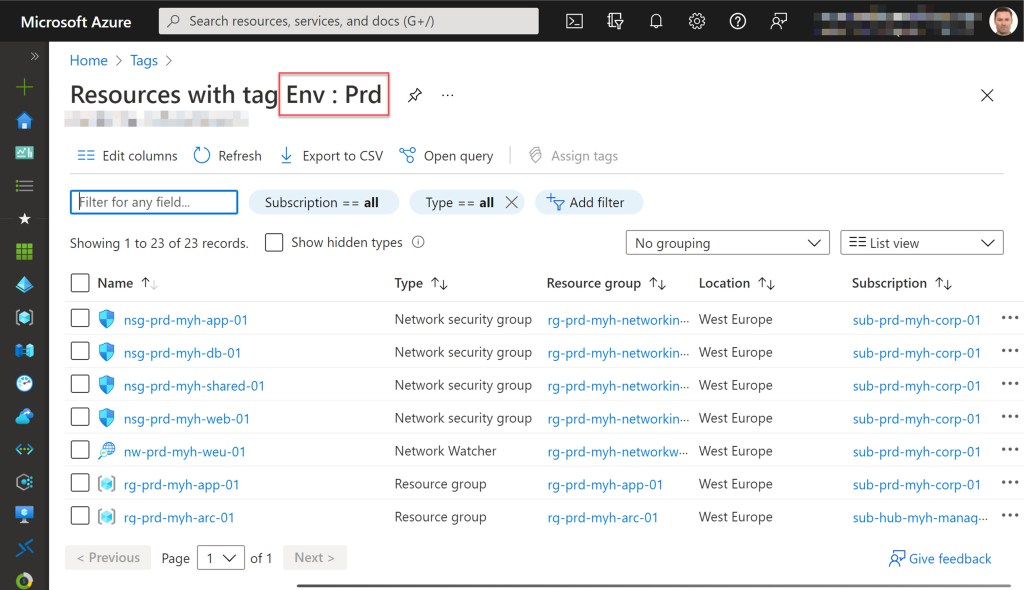Open the page number dropdown
Image resolution: width=1024 pixels, height=590 pixels.
221,558
